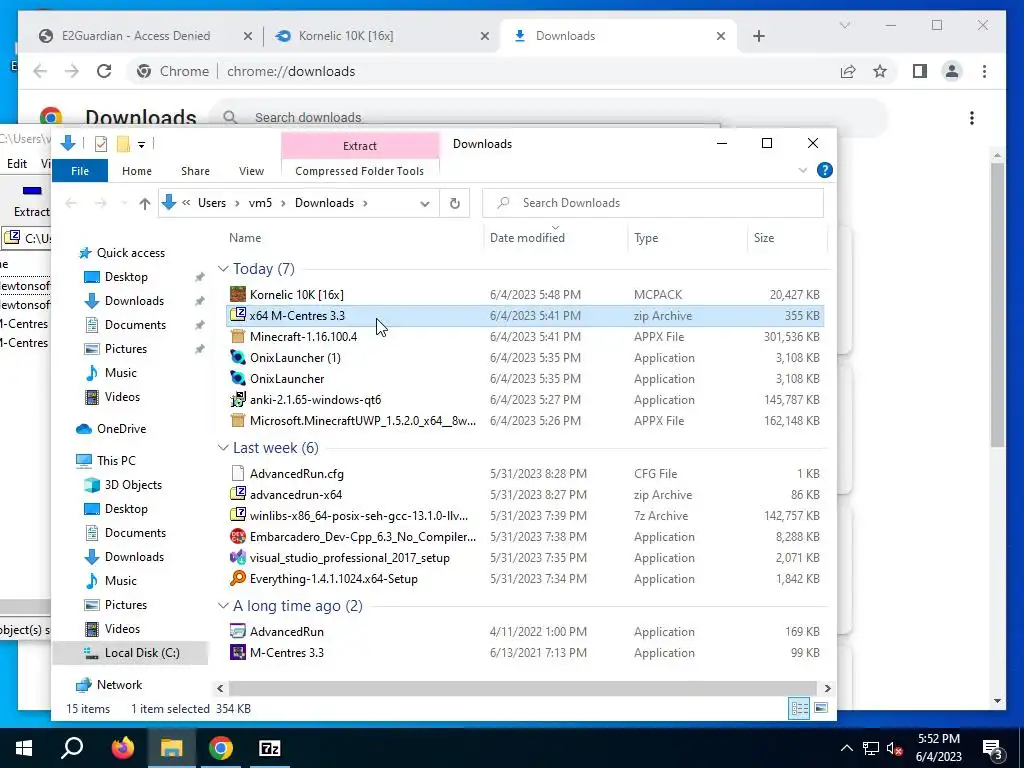Click Properties quick access toolbar icon
The width and height of the screenshot is (1024, 768).
101,143
